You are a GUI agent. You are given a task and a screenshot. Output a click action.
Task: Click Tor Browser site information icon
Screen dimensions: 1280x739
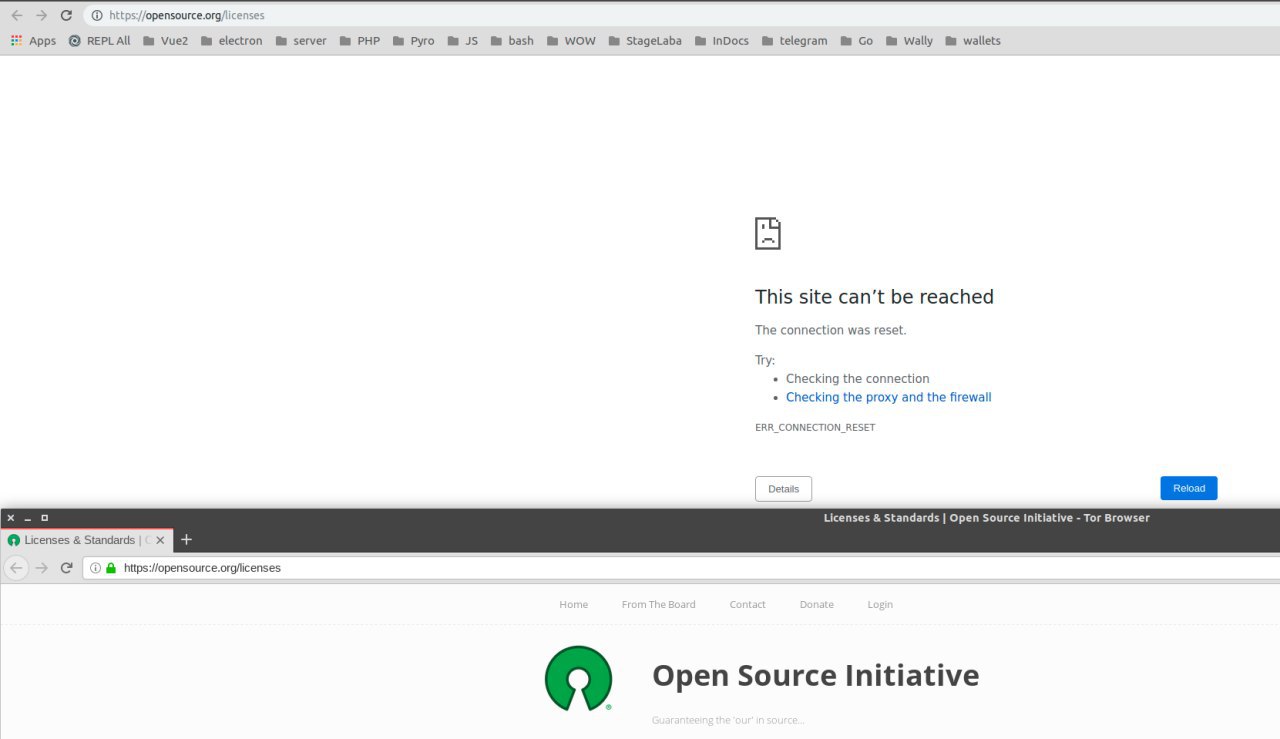tap(96, 567)
